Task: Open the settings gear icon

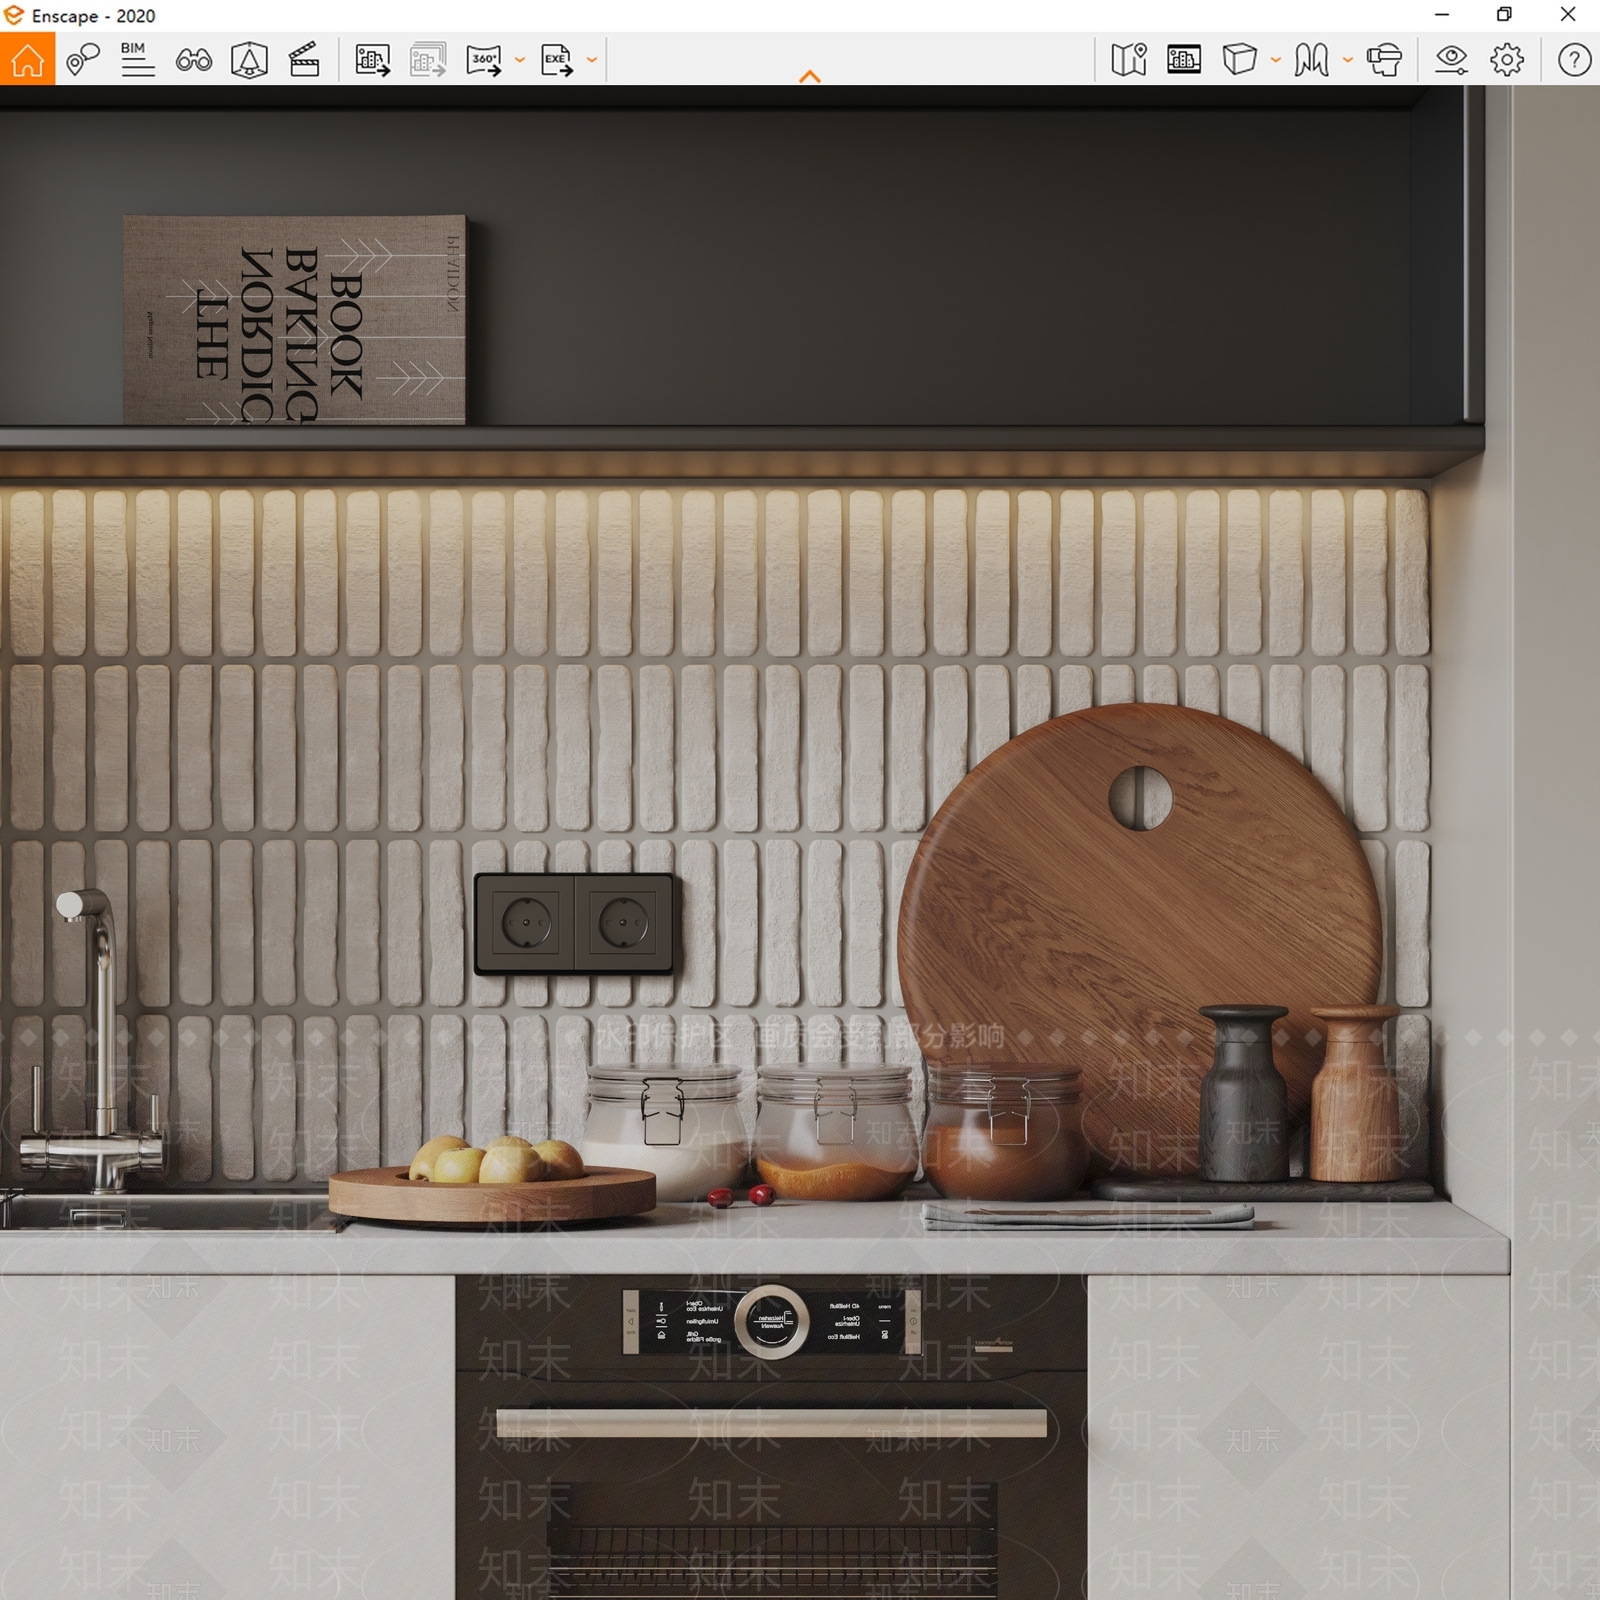Action: tap(1507, 60)
